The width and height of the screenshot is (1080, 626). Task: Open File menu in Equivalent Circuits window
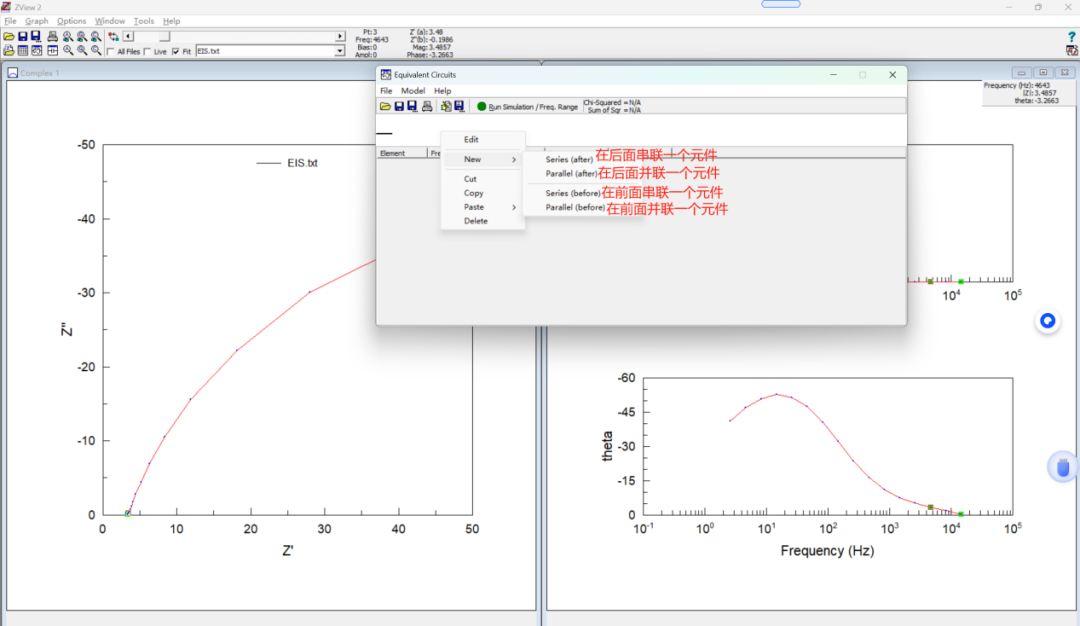386,91
